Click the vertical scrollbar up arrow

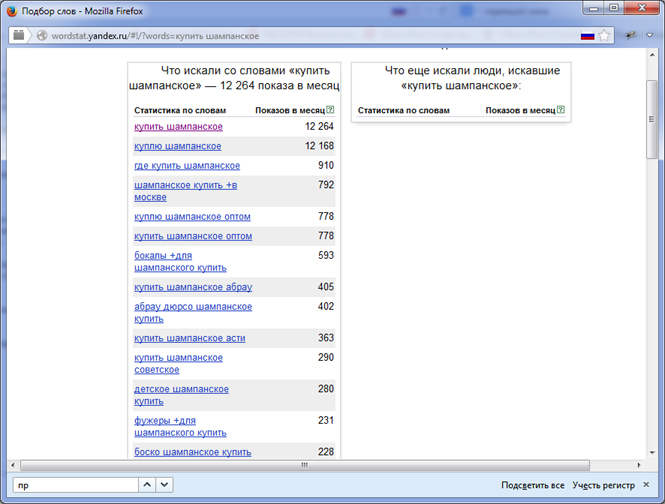tap(652, 55)
